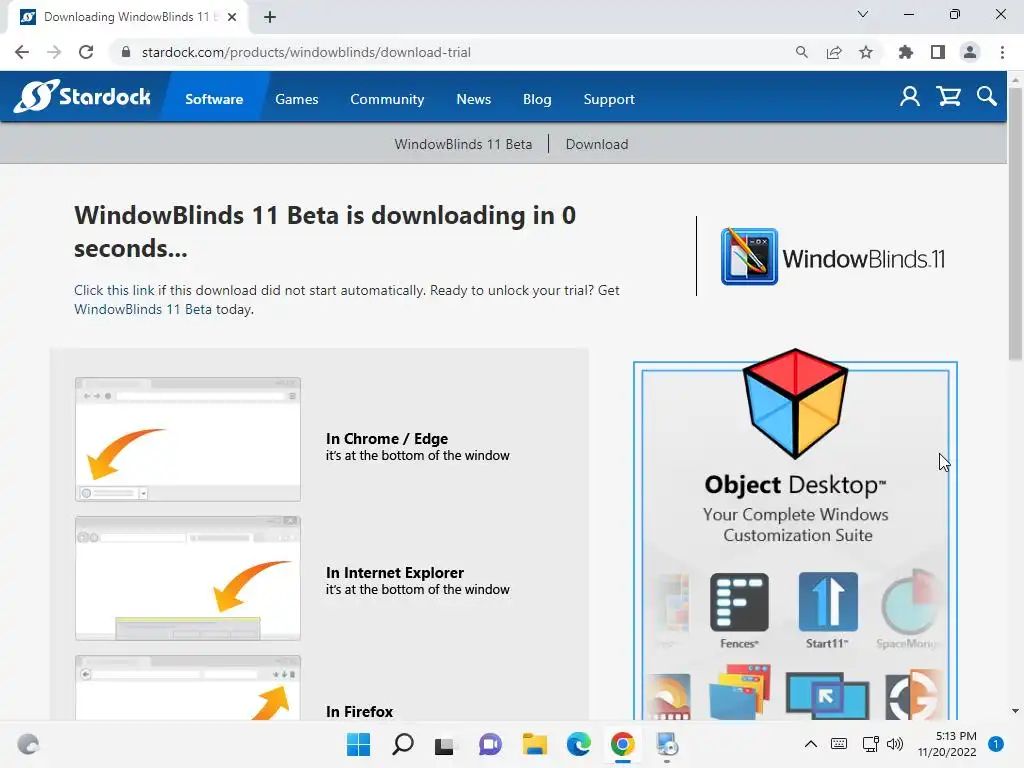Click the Stardock logo

(82, 97)
